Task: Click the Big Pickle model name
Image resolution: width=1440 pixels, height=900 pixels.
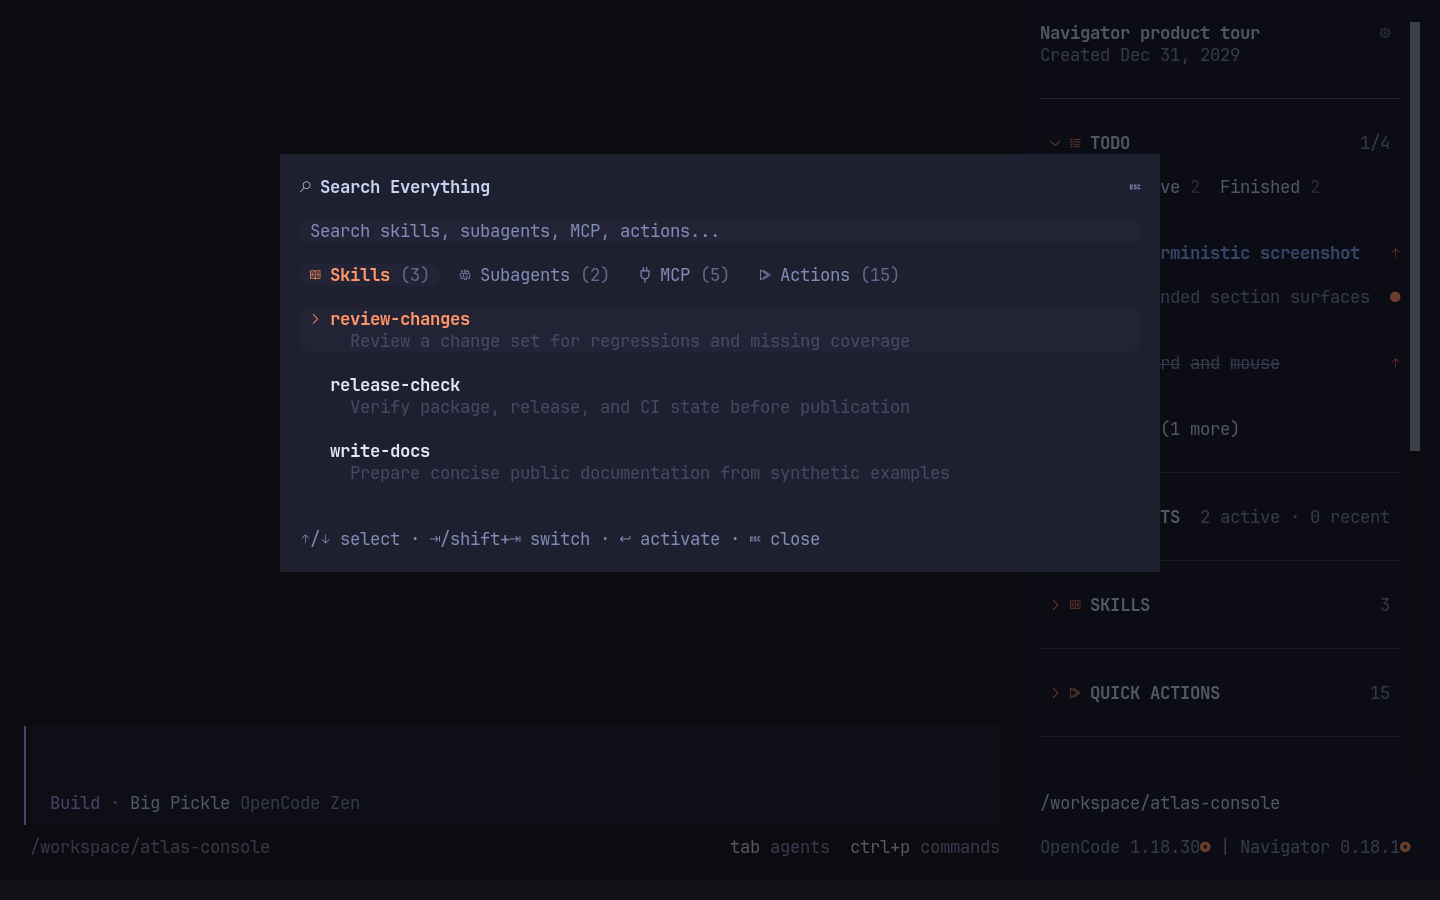Action: (x=180, y=803)
